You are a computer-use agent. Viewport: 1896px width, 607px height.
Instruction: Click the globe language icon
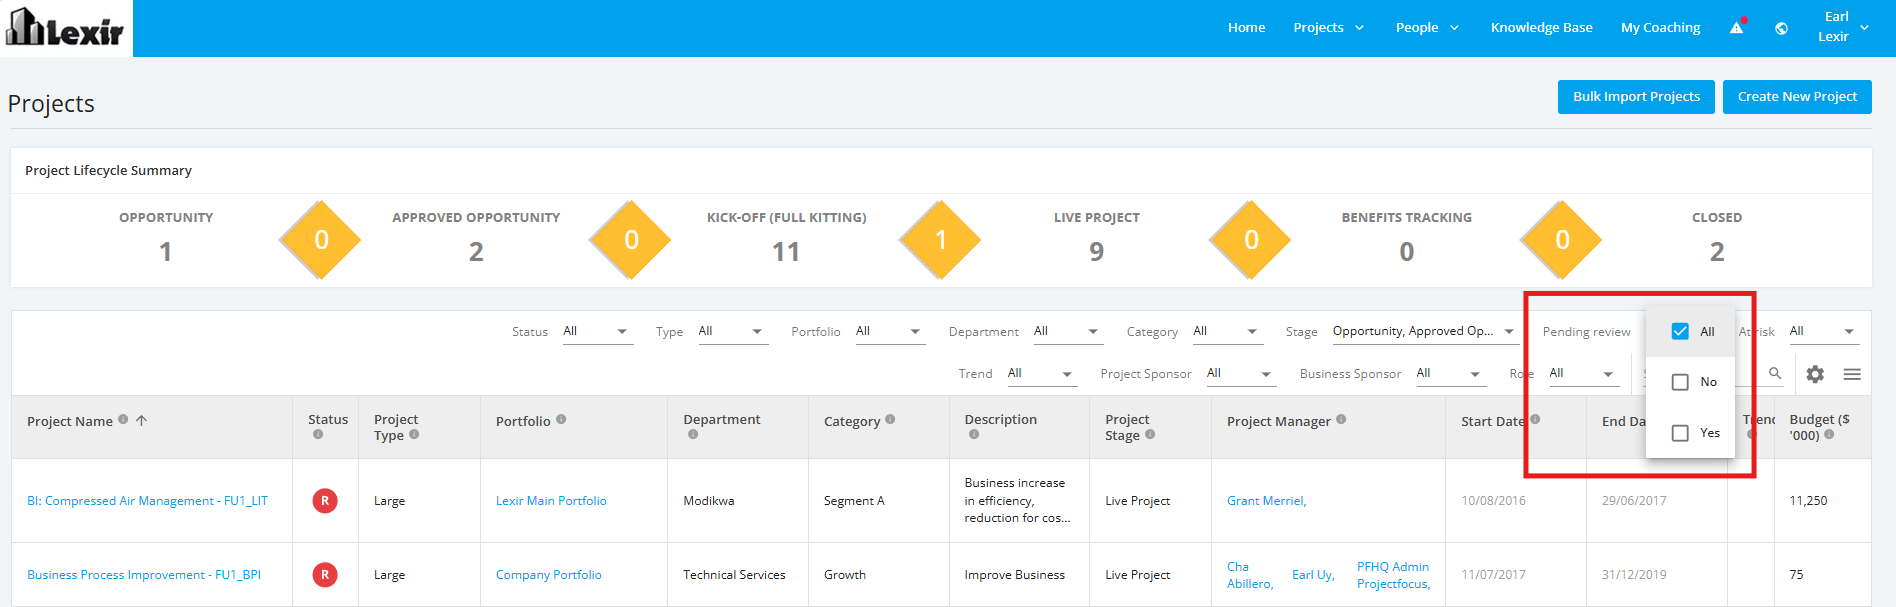(1781, 28)
